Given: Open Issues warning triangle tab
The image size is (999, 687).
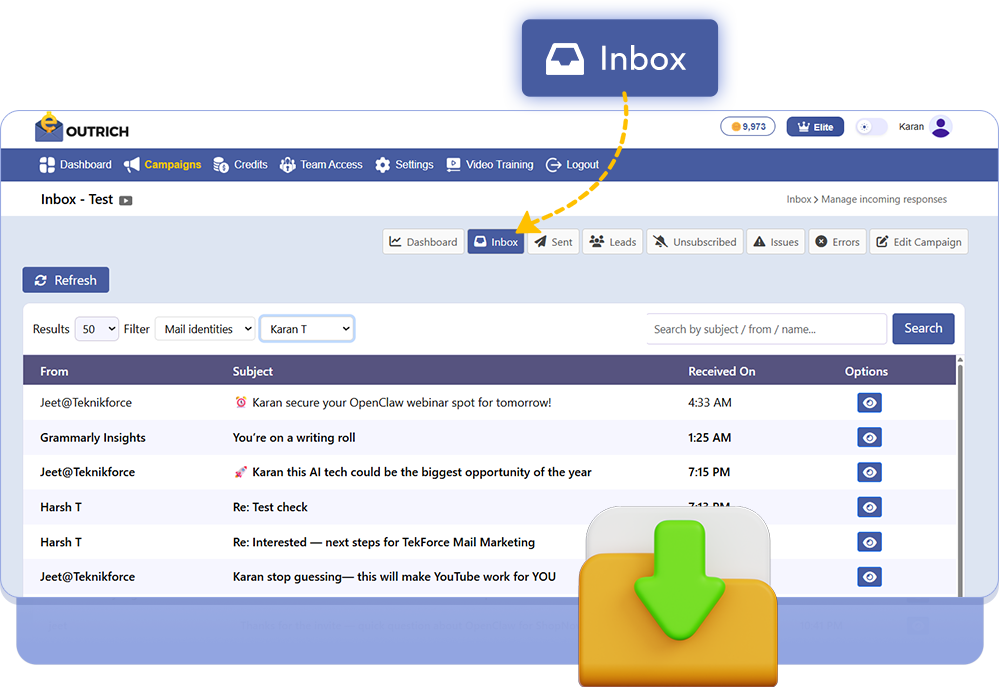Looking at the screenshot, I should (x=776, y=242).
